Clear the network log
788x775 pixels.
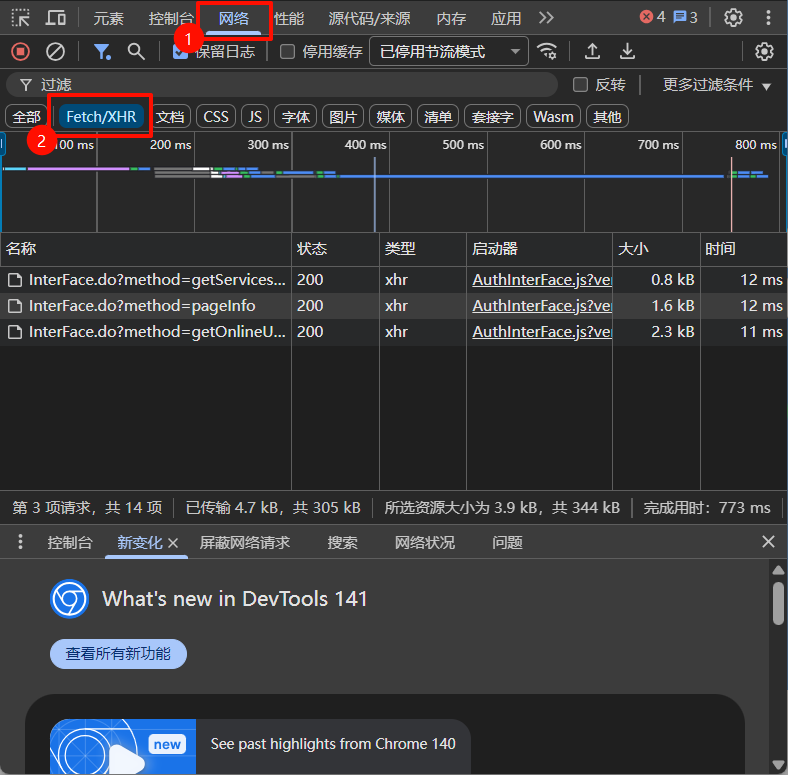56,52
